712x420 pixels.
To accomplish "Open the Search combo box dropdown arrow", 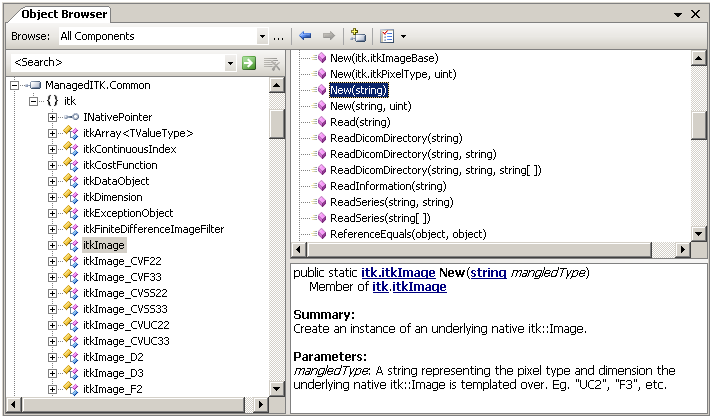I will coord(230,63).
